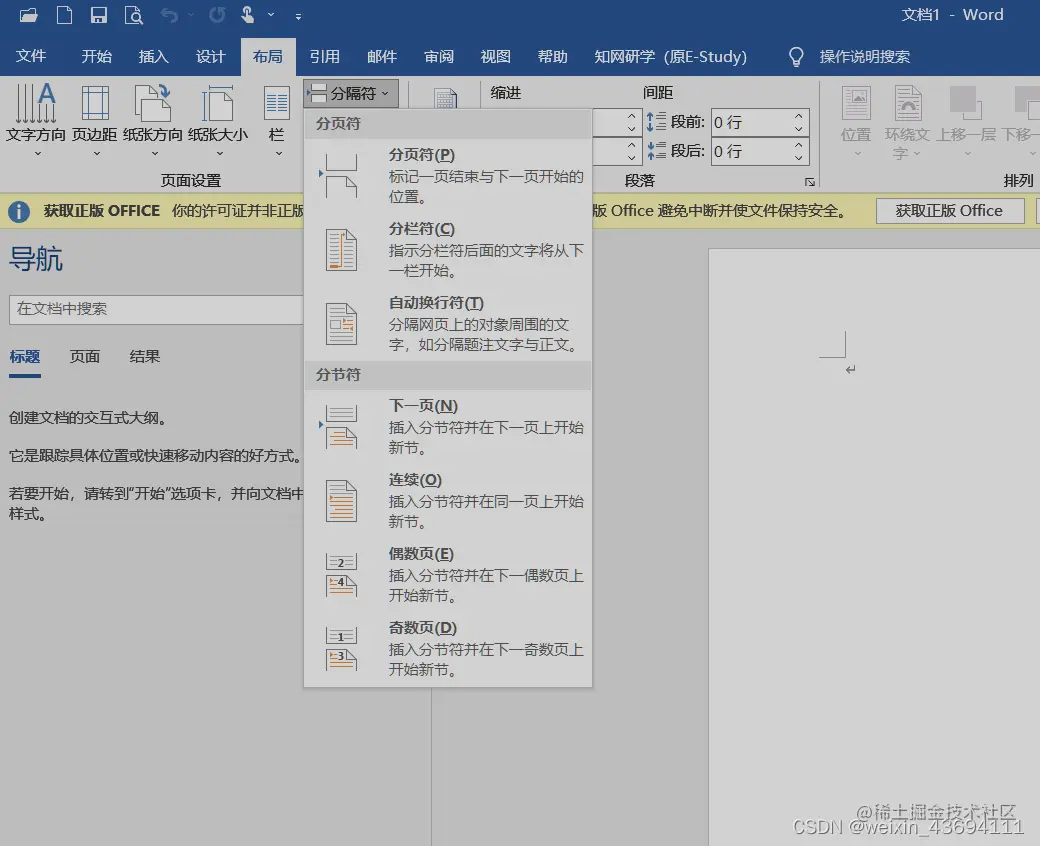Image resolution: width=1040 pixels, height=846 pixels.
Task: Open Text Direction (文字方向) tool
Action: pyautogui.click(x=36, y=119)
